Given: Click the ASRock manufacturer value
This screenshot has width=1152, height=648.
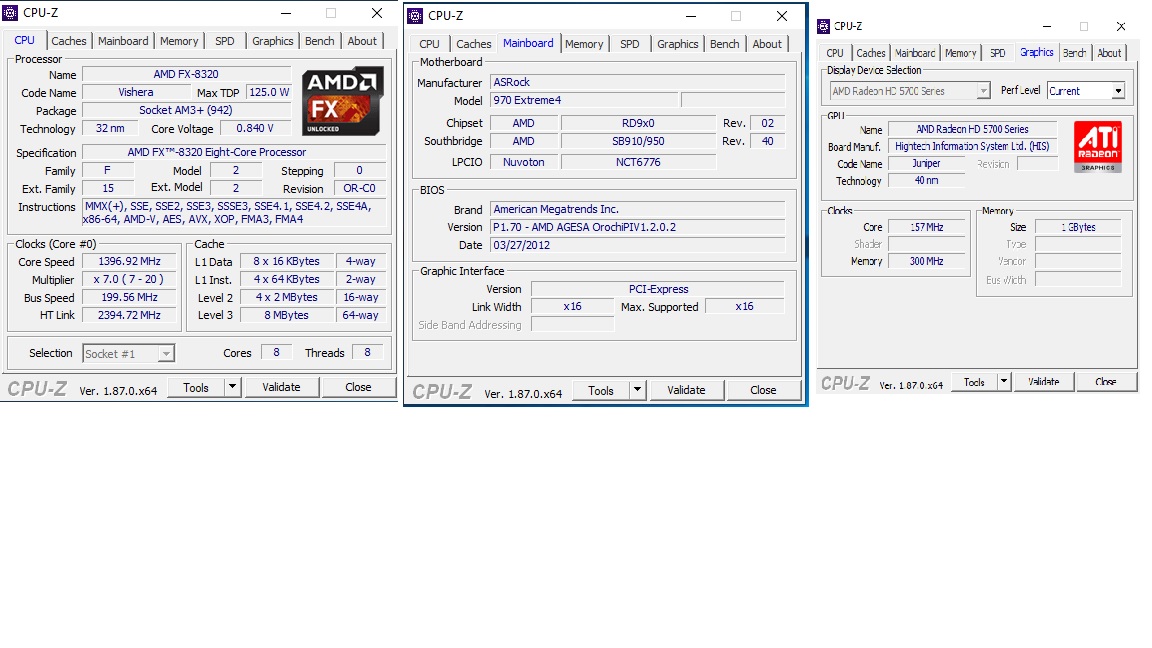Looking at the screenshot, I should pyautogui.click(x=638, y=82).
